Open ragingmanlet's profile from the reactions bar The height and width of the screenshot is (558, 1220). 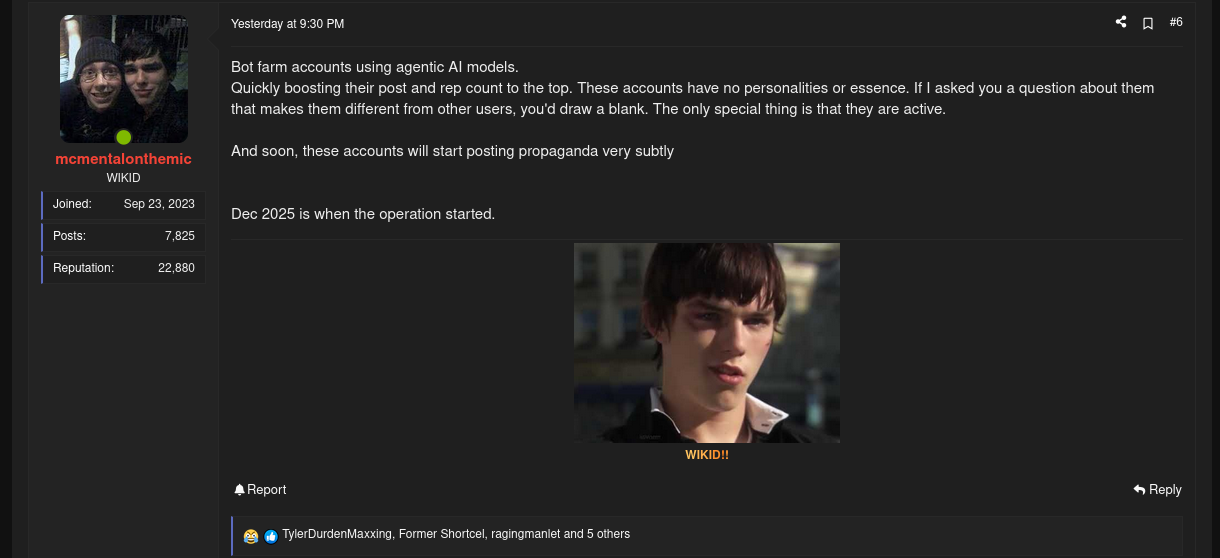click(x=525, y=534)
